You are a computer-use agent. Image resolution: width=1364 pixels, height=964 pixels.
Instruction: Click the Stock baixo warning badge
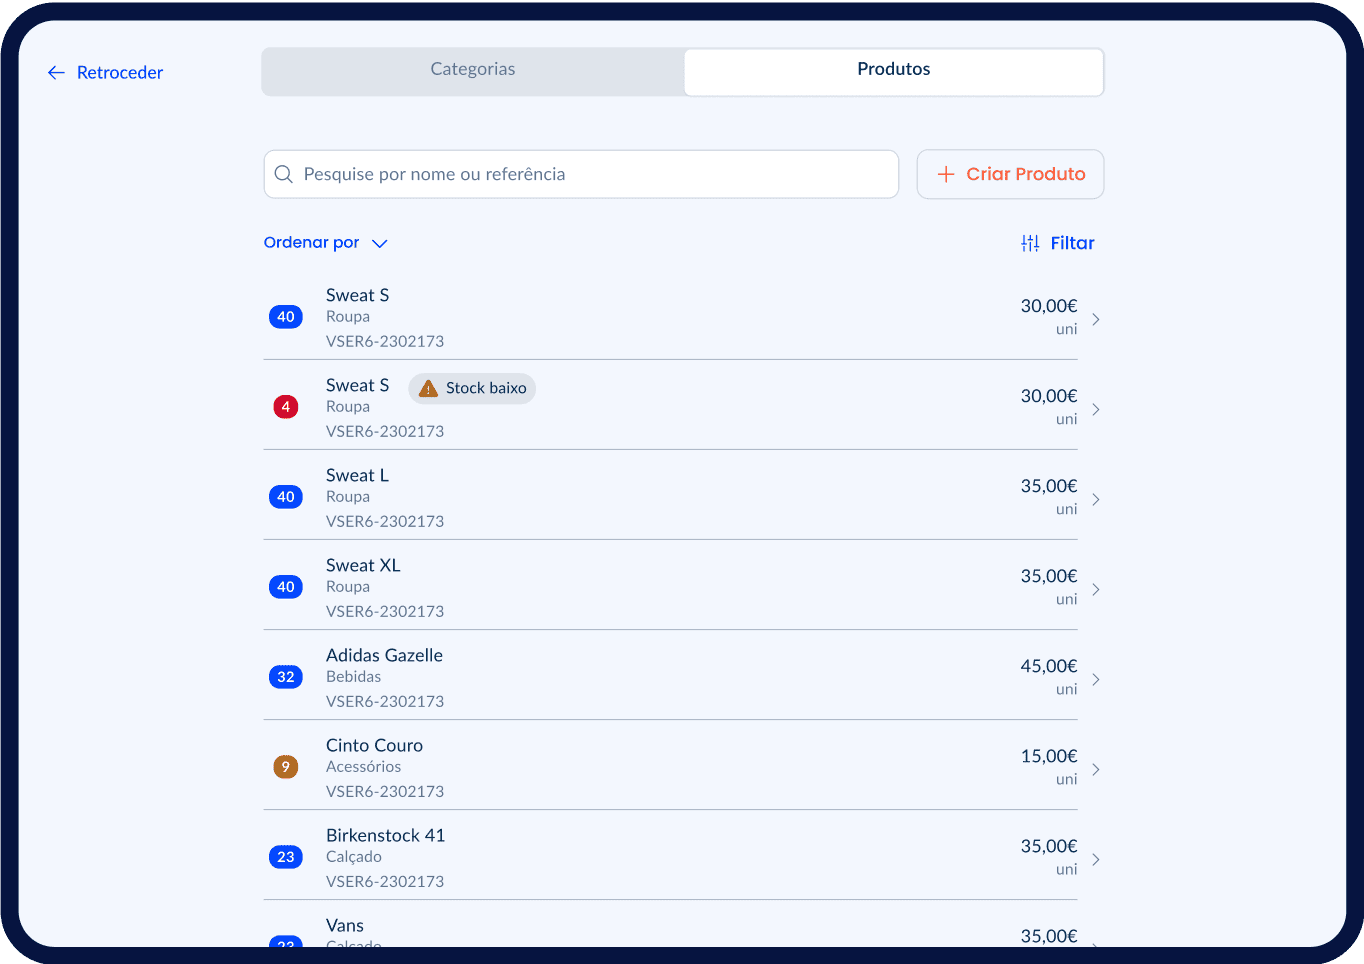coord(472,388)
